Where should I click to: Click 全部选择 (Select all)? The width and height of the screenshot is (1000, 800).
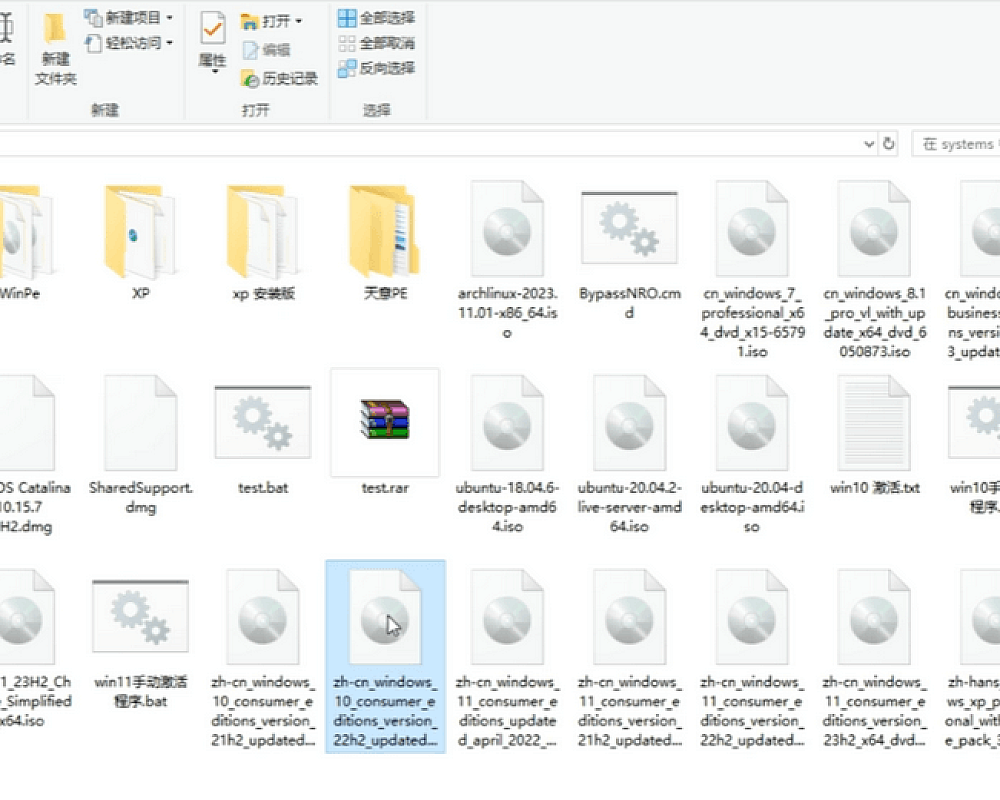[376, 18]
